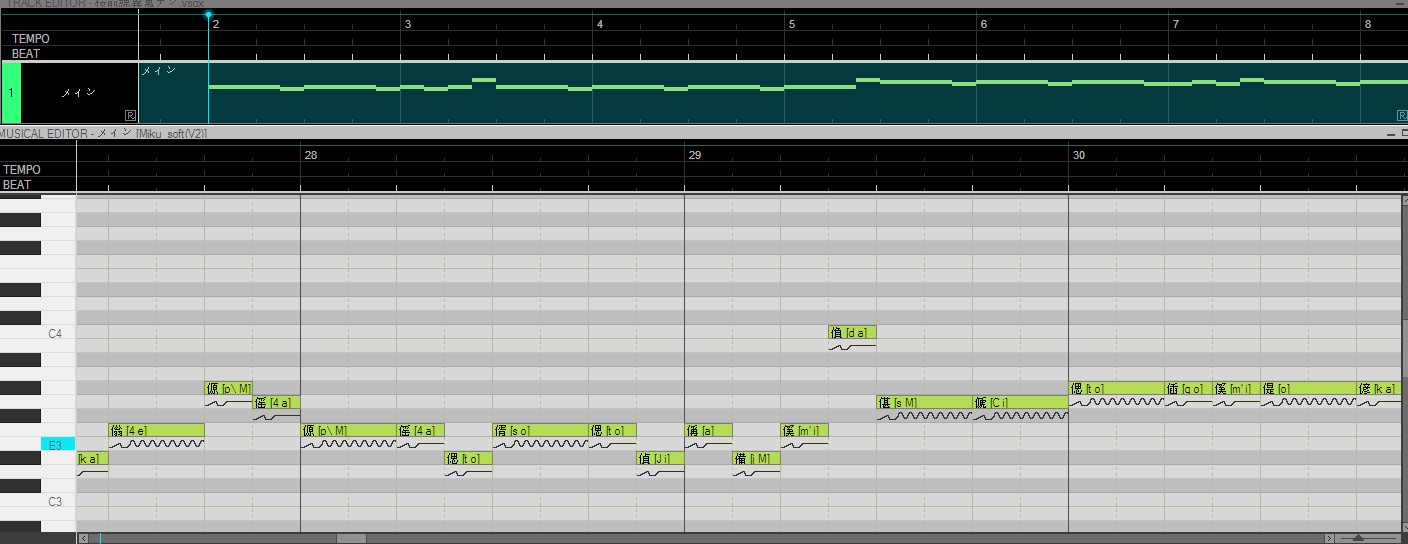Minimize the Musical Editor panel

pyautogui.click(x=1391, y=133)
